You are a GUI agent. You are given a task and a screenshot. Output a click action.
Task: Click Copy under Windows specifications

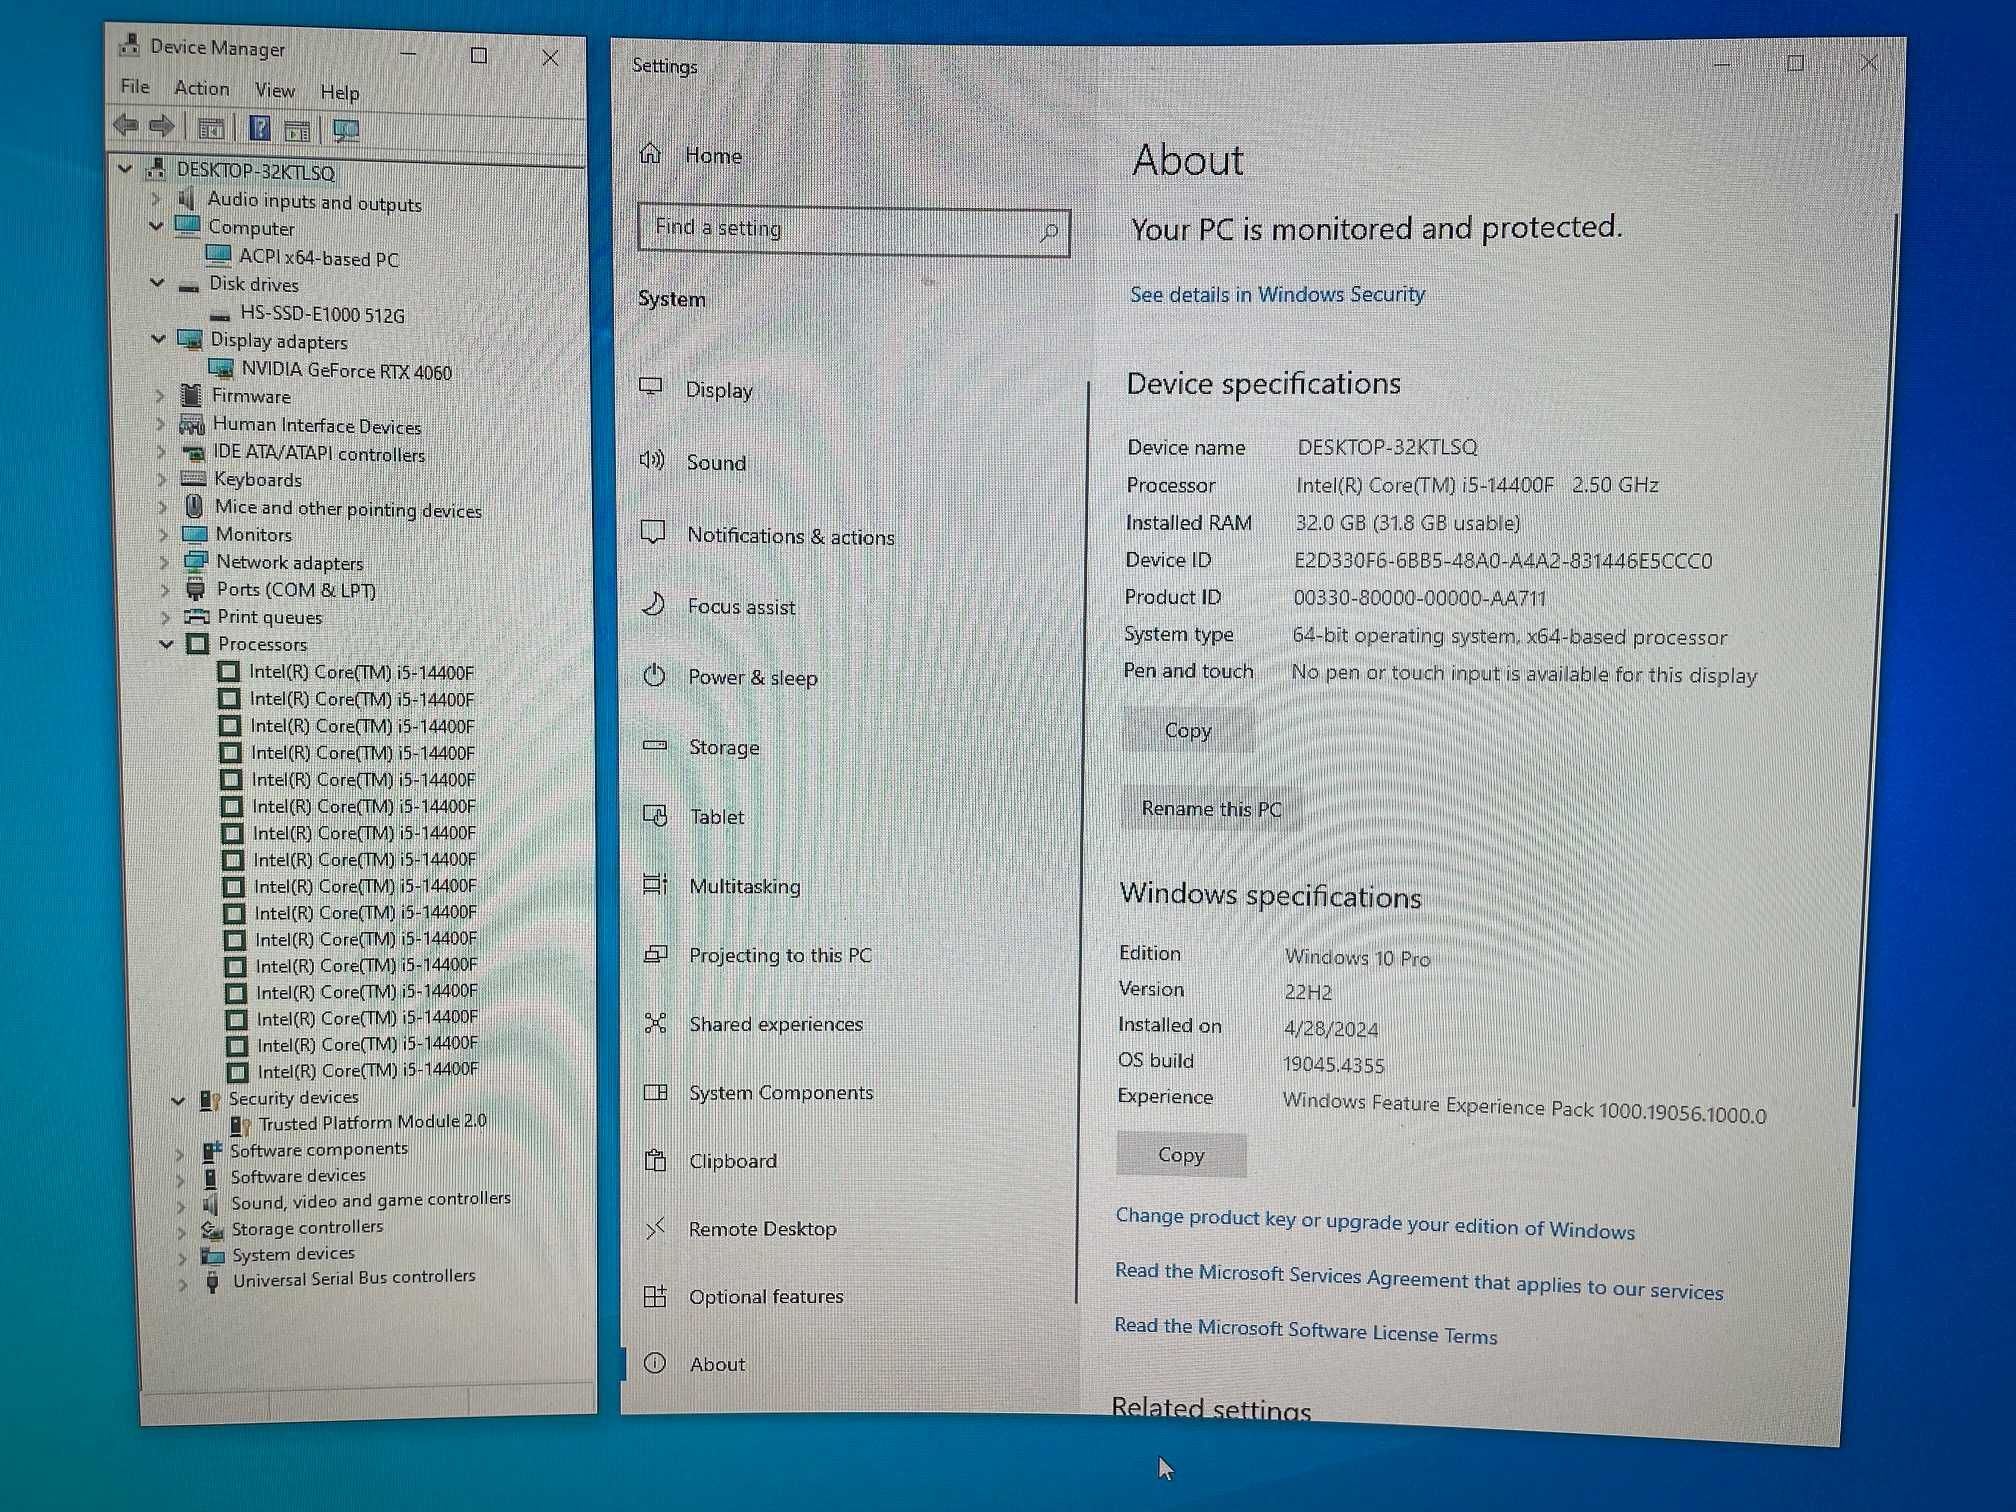1181,1155
